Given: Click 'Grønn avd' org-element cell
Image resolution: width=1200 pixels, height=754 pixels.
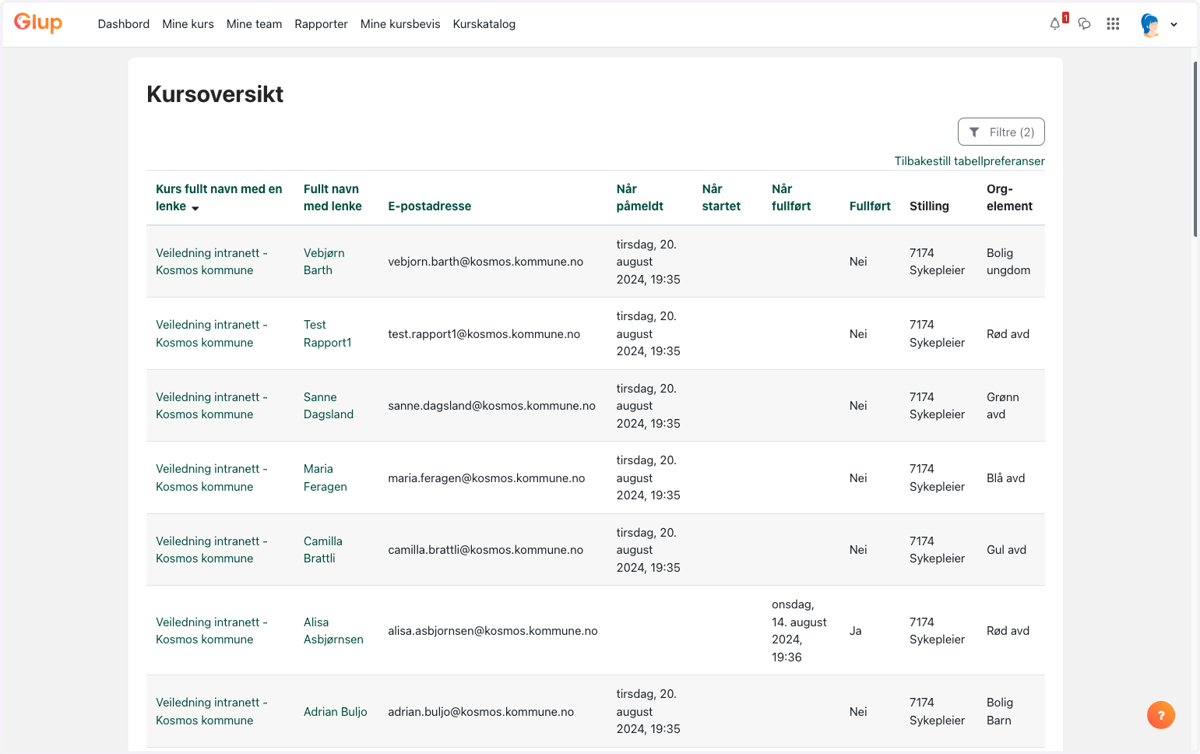Looking at the screenshot, I should tap(1003, 405).
